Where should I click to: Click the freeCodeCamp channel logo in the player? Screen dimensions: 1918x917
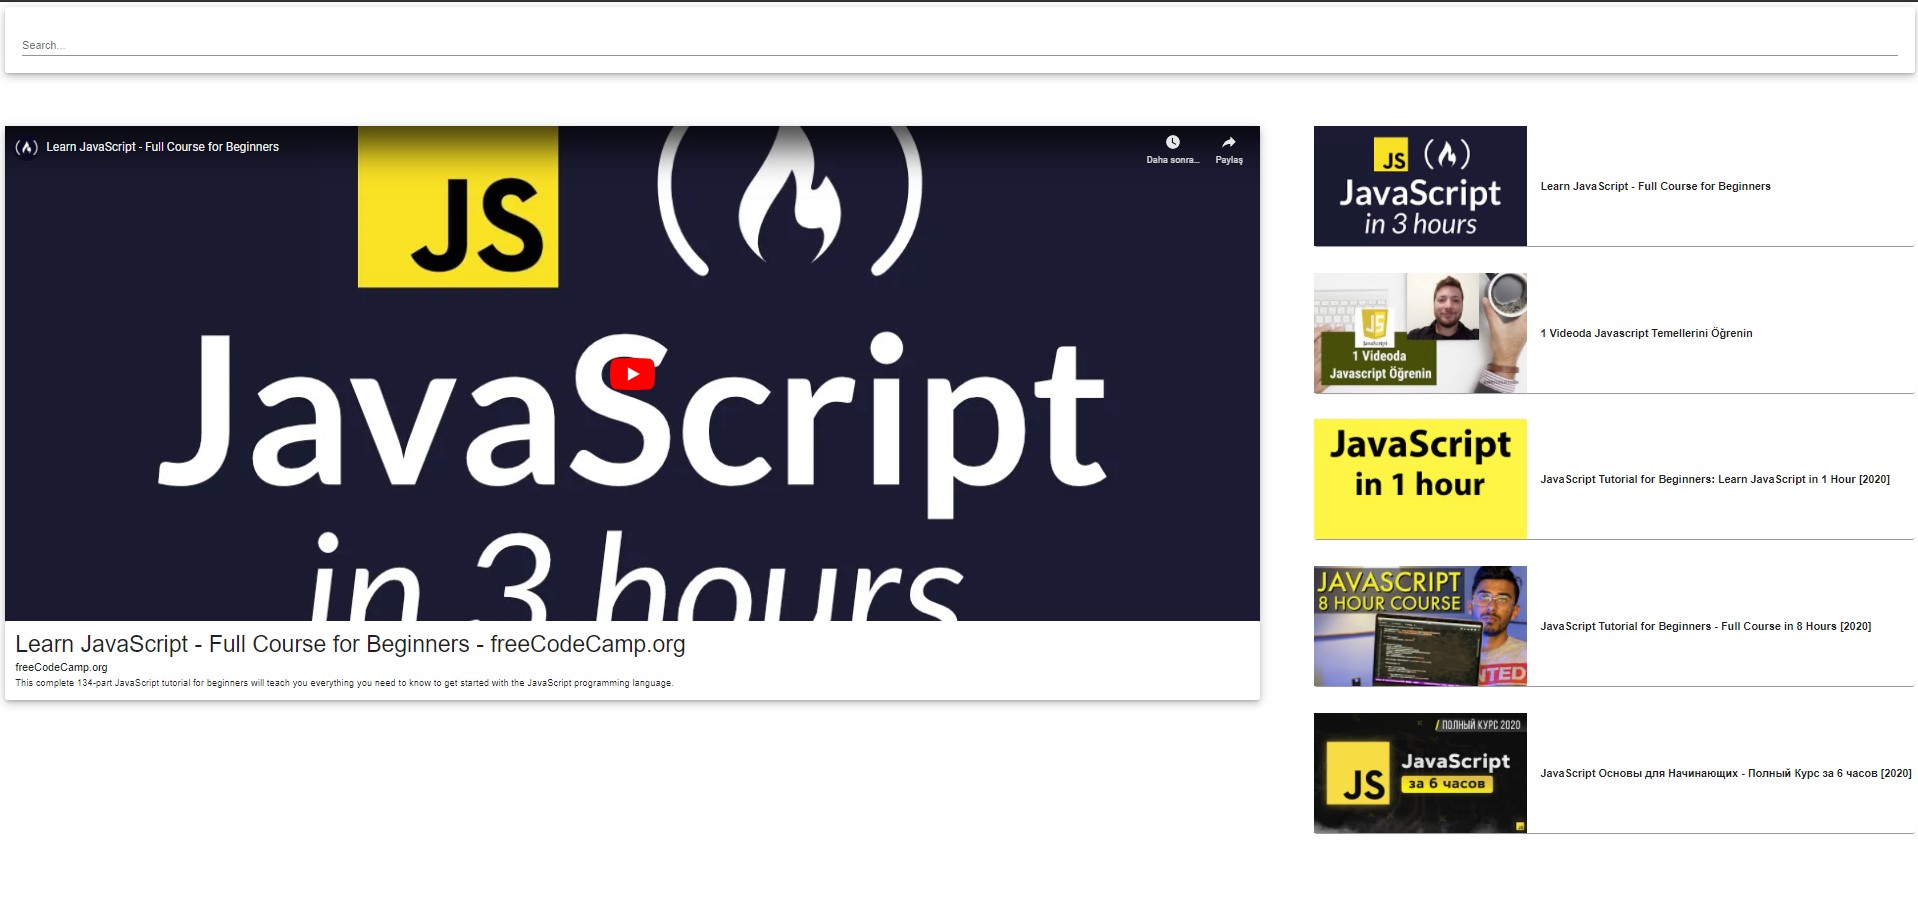(x=27, y=147)
